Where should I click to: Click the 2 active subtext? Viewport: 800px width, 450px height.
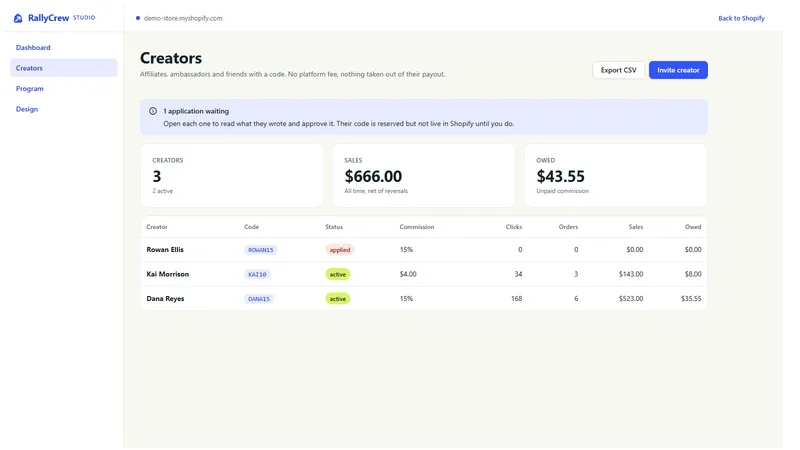163,191
